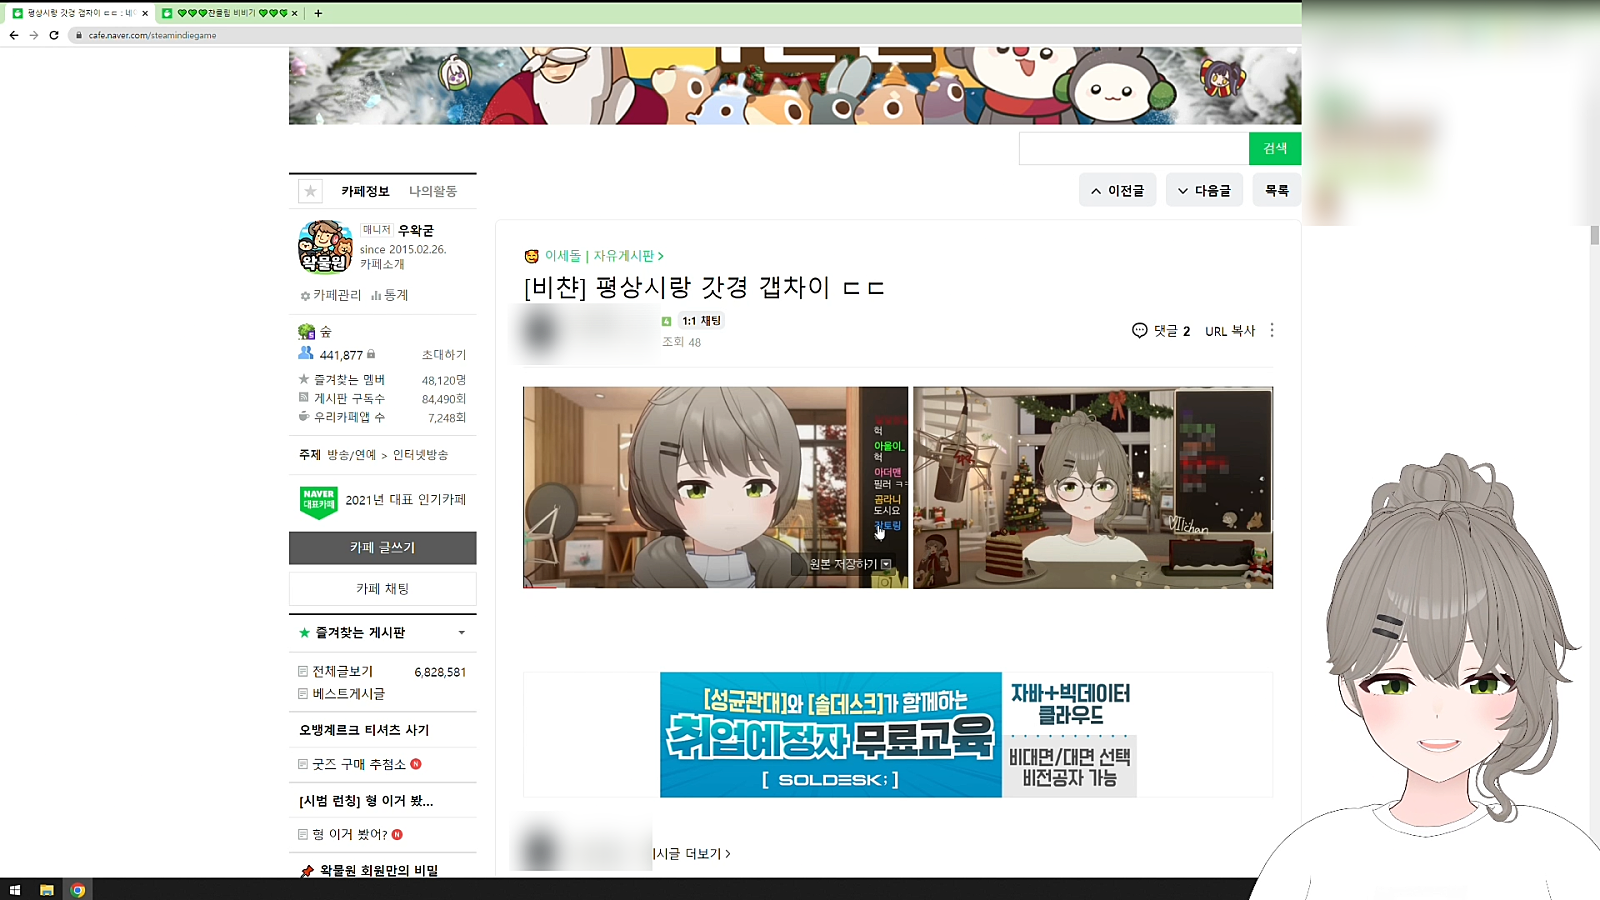The width and height of the screenshot is (1600, 900).
Task: Click the NAVER 대표카페 badge icon
Action: pos(319,502)
